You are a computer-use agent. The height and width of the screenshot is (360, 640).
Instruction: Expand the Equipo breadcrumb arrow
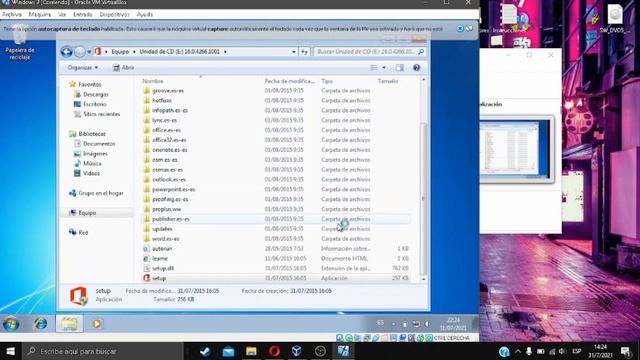tap(134, 52)
